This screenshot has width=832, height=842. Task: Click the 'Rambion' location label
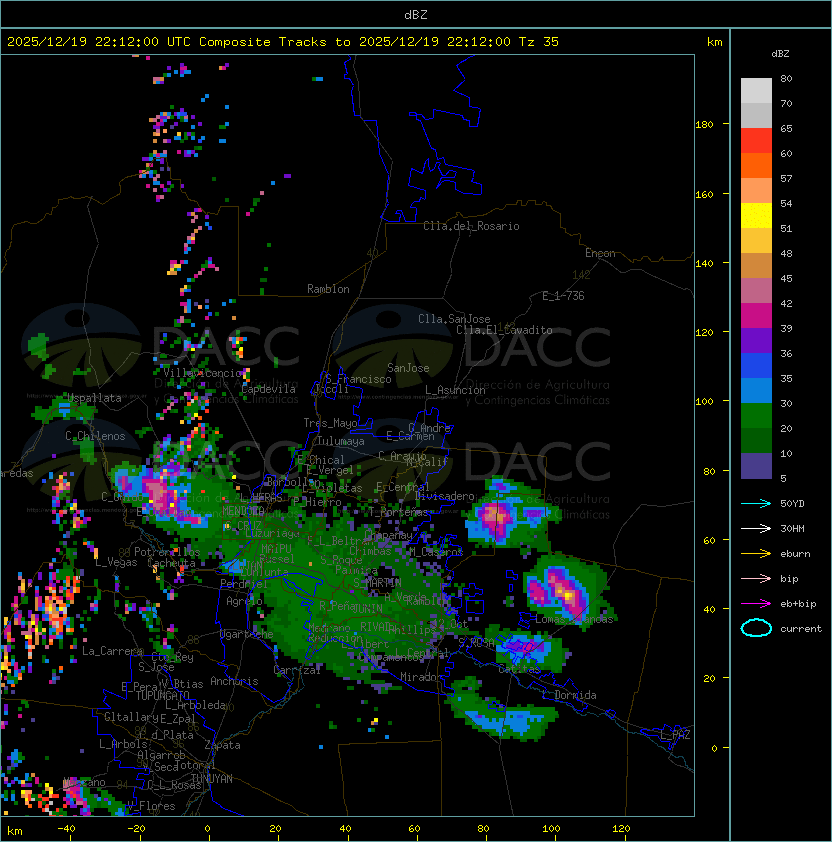click(328, 289)
